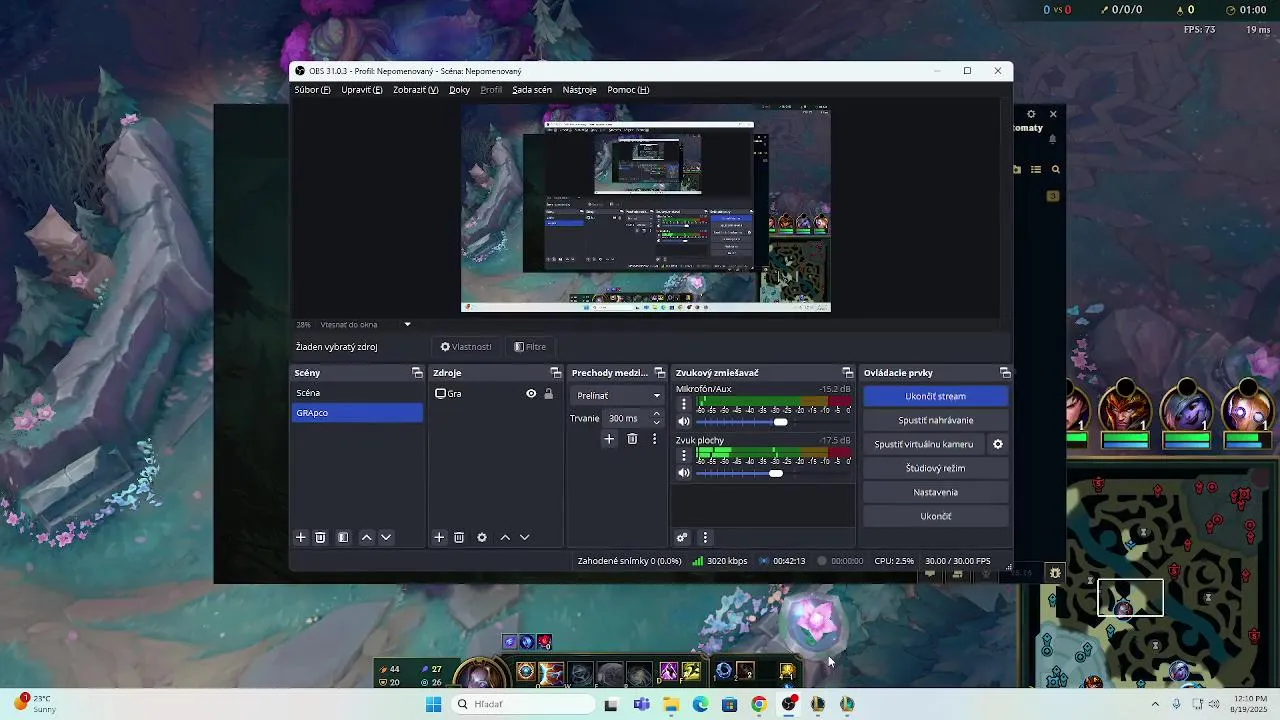Click Windows Start button on taskbar

click(433, 704)
